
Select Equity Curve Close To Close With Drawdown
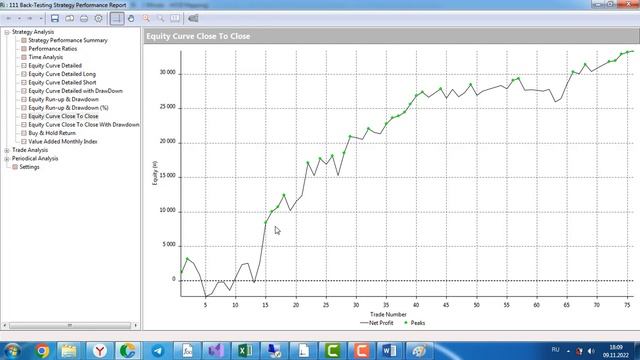tap(84, 124)
